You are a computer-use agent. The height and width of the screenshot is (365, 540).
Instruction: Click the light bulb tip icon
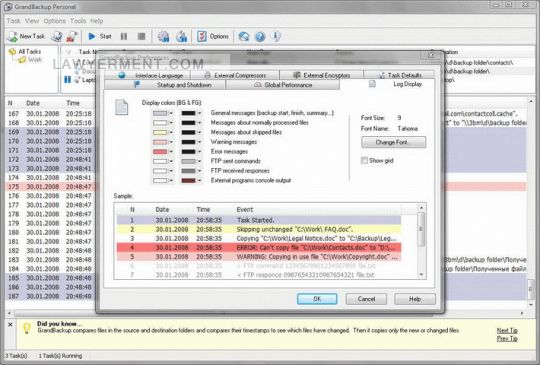tap(26, 328)
